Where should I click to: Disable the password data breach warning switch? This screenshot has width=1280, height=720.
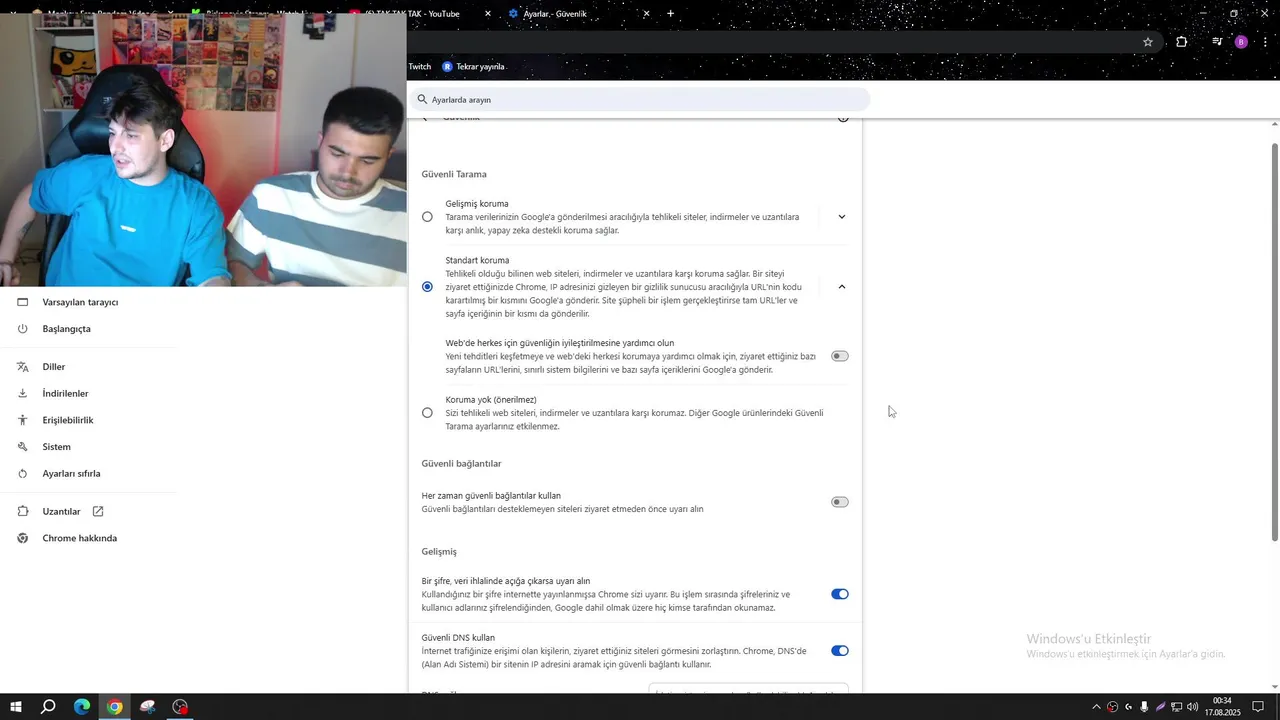tap(840, 594)
